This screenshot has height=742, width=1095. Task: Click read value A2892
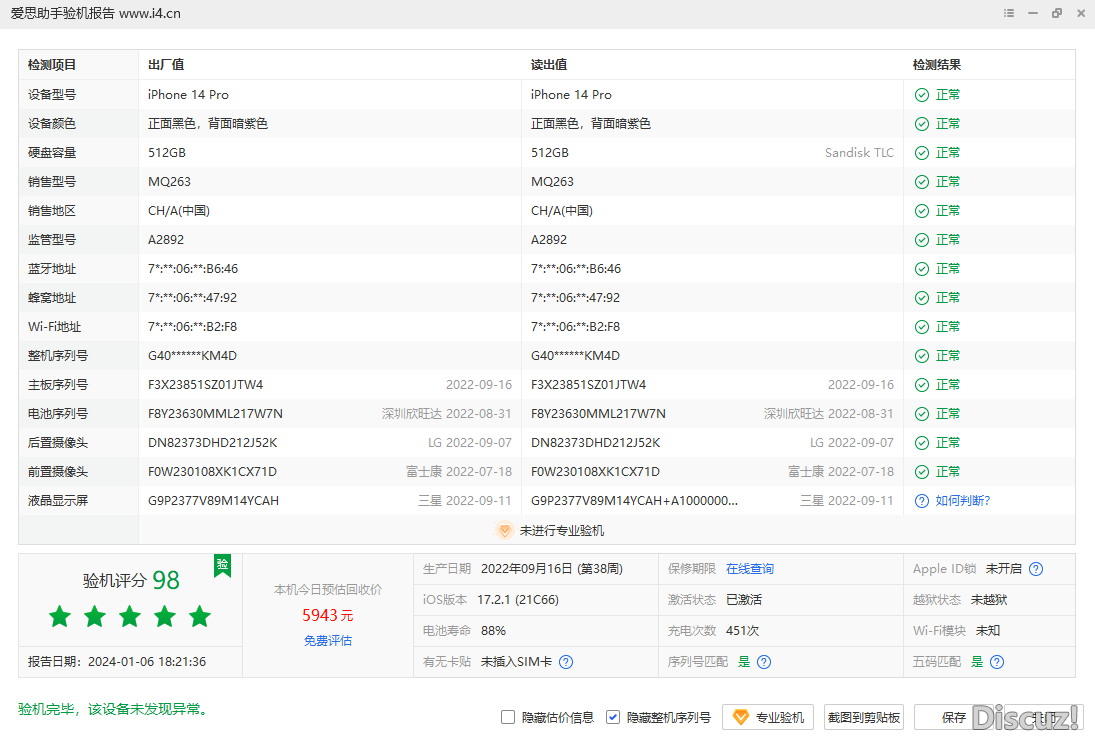click(x=549, y=239)
